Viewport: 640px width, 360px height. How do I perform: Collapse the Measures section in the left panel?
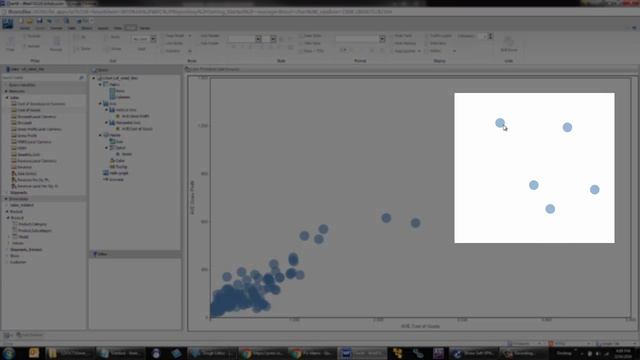(x=6, y=91)
